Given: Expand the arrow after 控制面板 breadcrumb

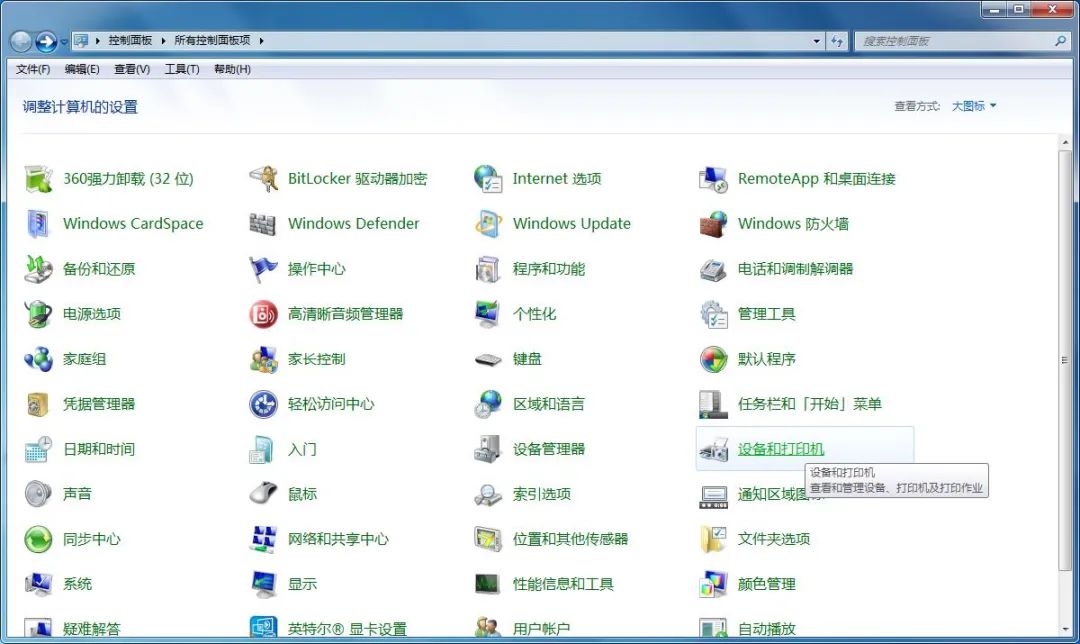Looking at the screenshot, I should (163, 41).
